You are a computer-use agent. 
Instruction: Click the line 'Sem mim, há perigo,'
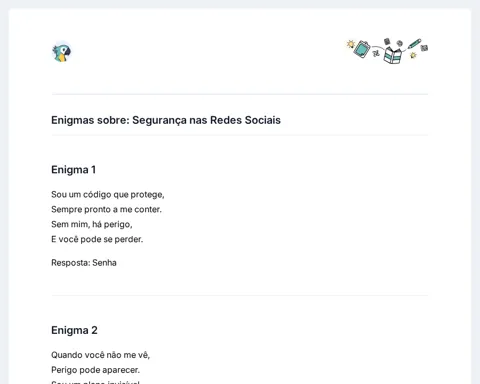(92, 224)
